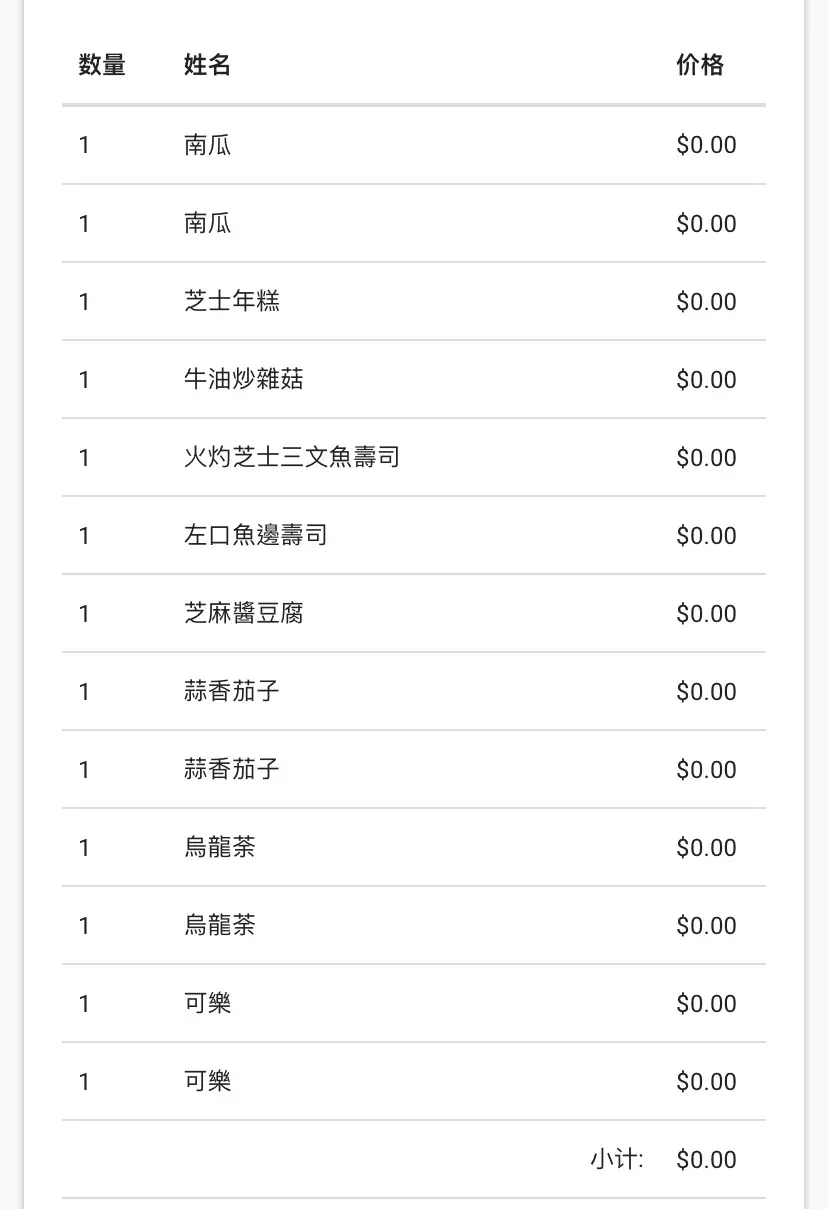Viewport: 828px width, 1209px height.
Task: Click the 芝士年糕 item name
Action: point(232,301)
